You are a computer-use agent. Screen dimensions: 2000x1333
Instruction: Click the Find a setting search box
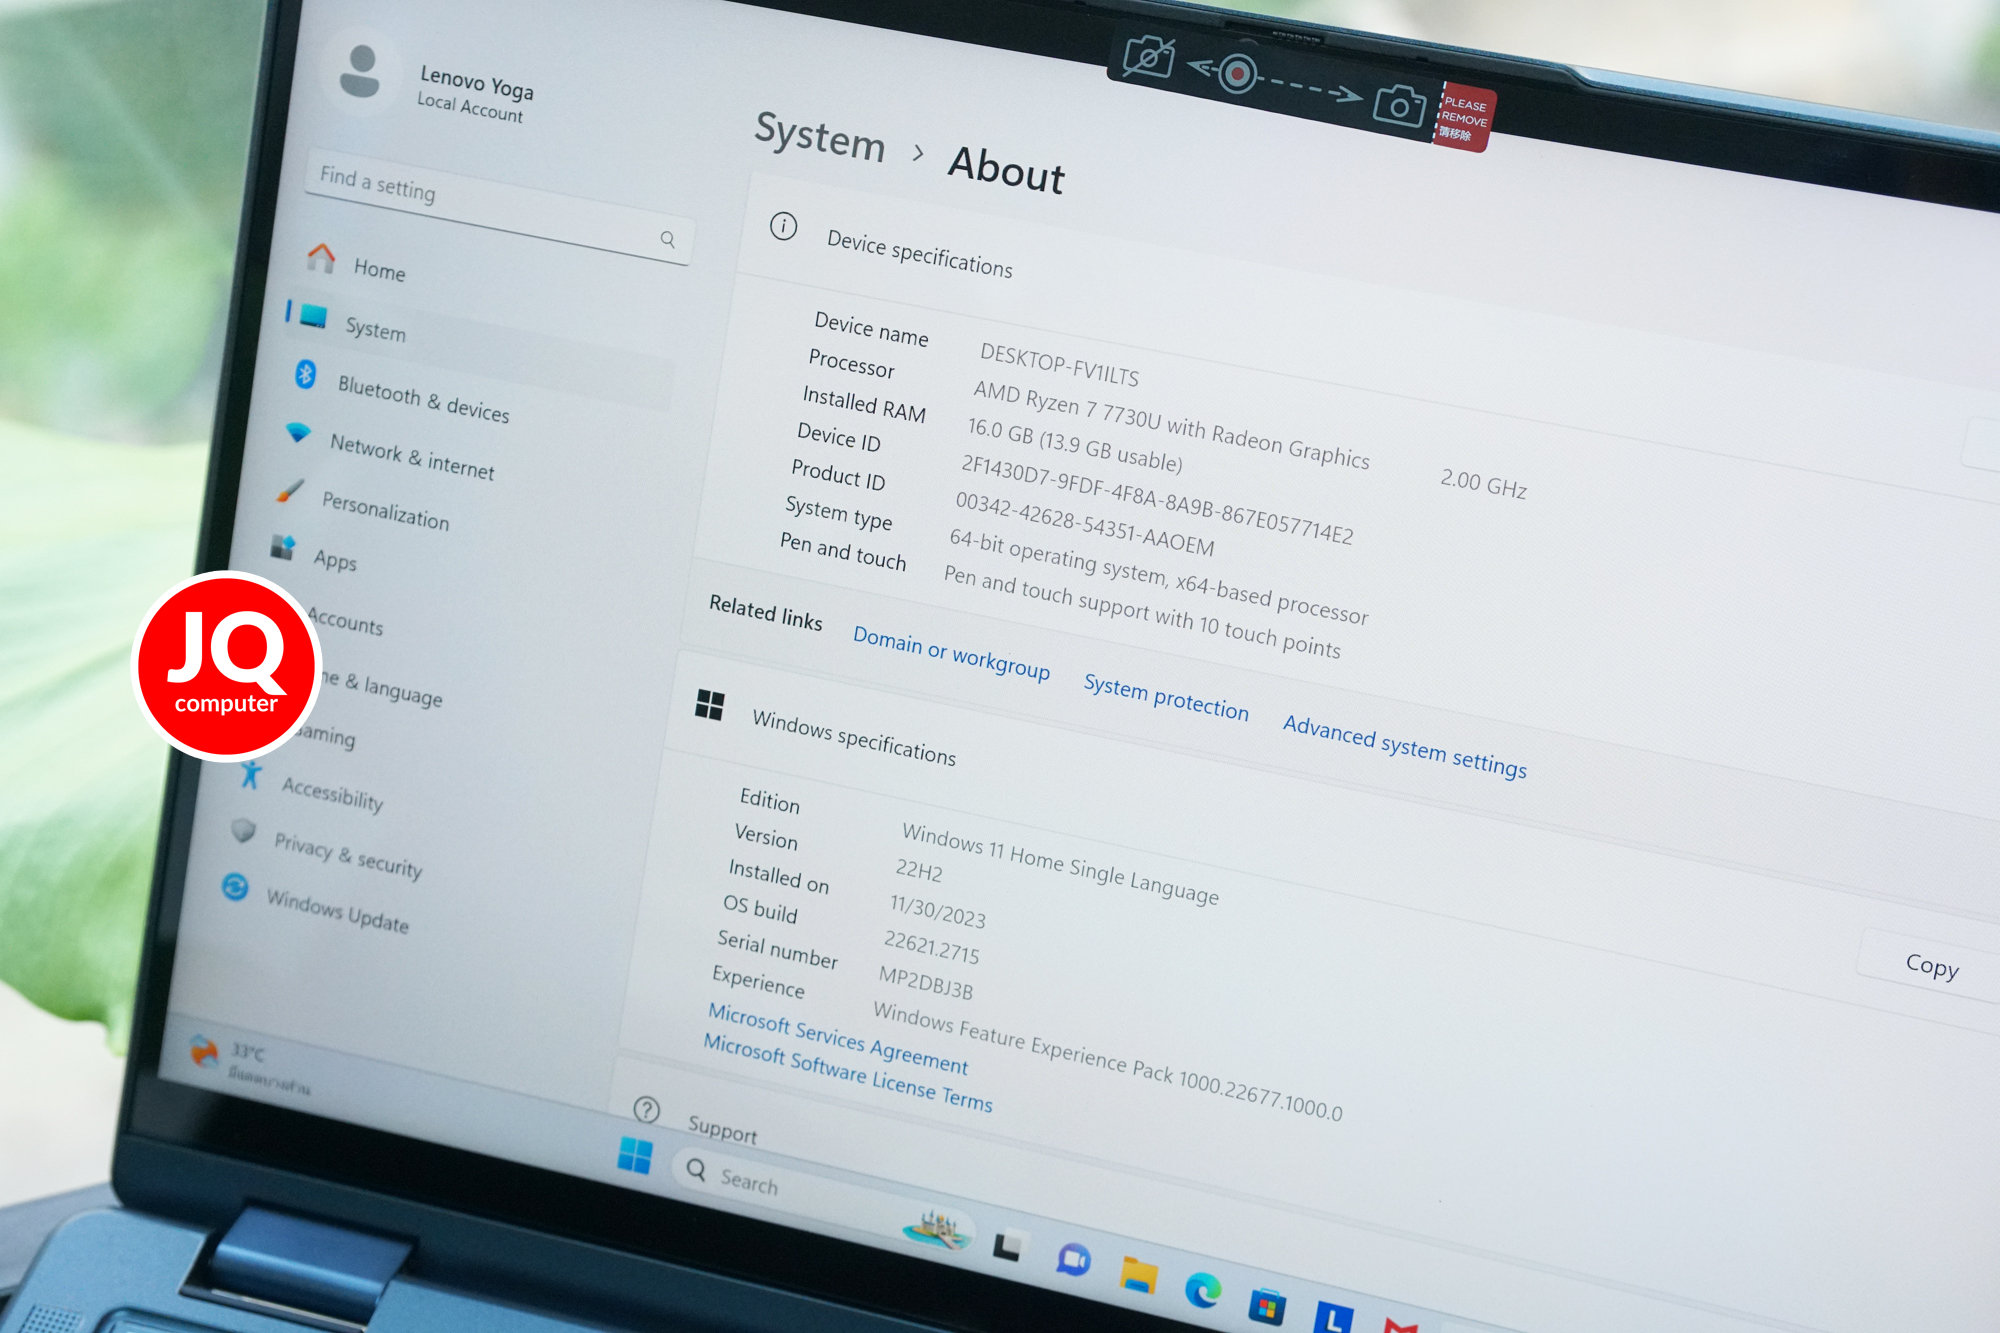[x=497, y=207]
